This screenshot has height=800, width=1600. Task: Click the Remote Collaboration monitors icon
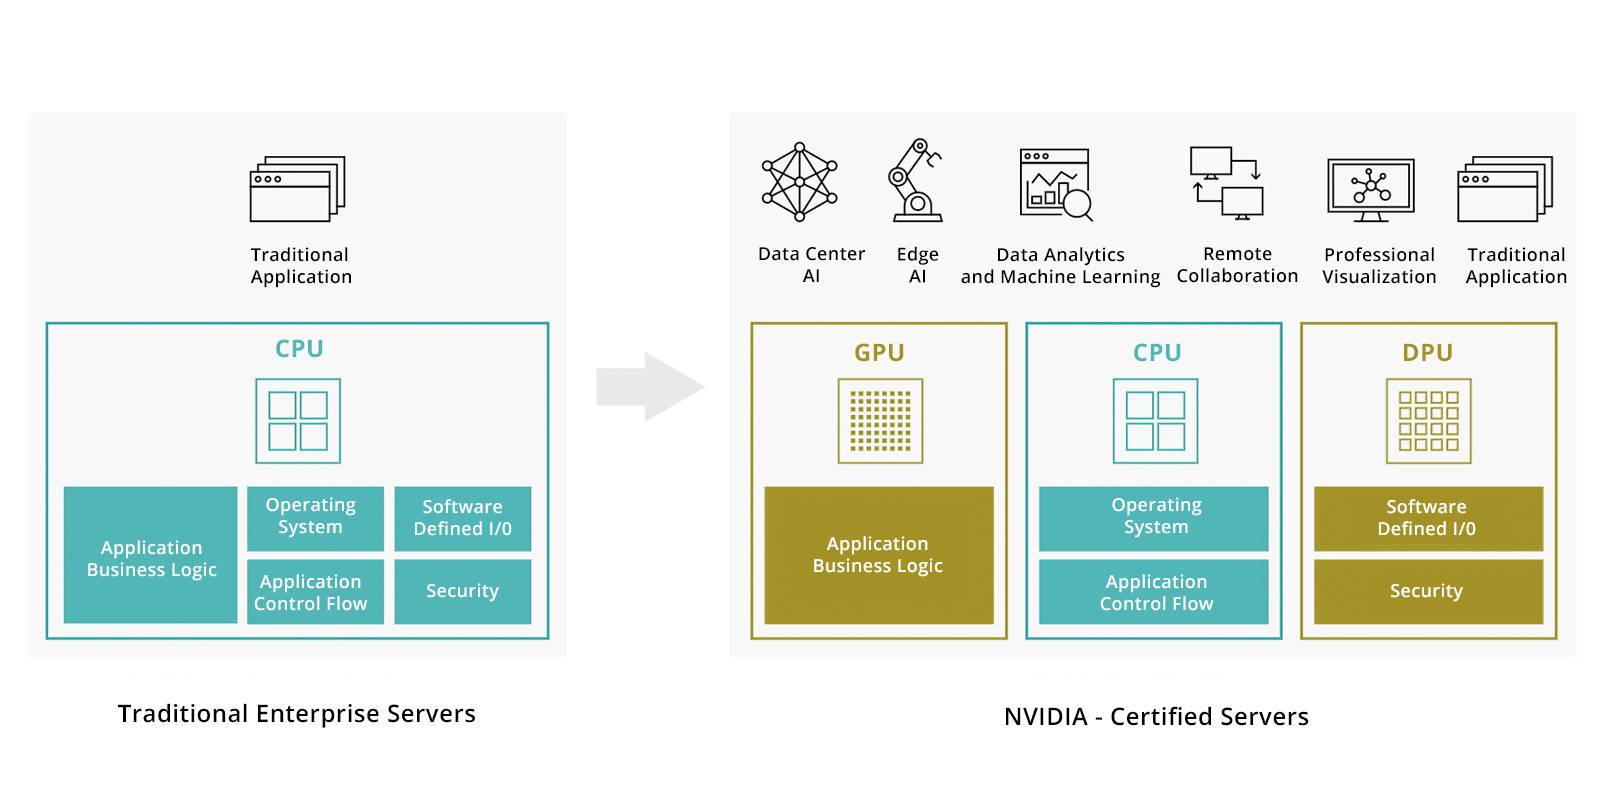pyautogui.click(x=1227, y=183)
